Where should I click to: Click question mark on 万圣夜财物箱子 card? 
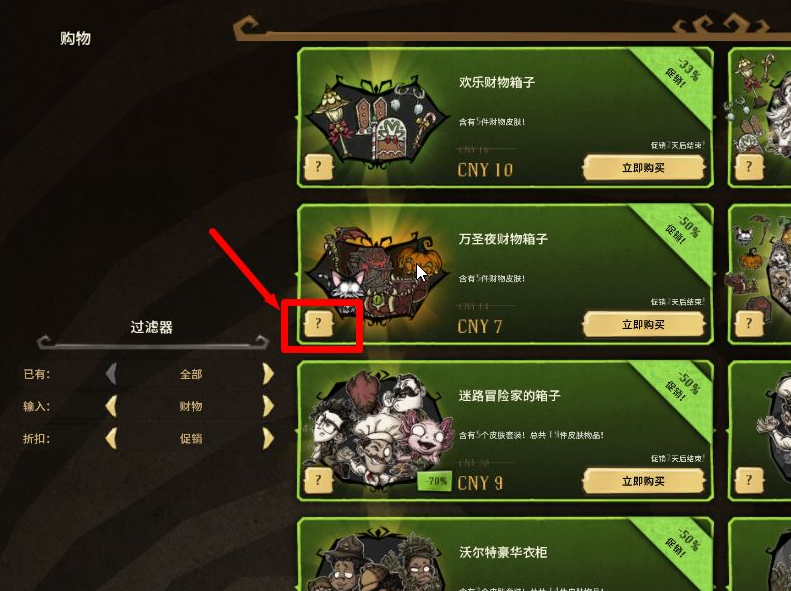(x=318, y=323)
